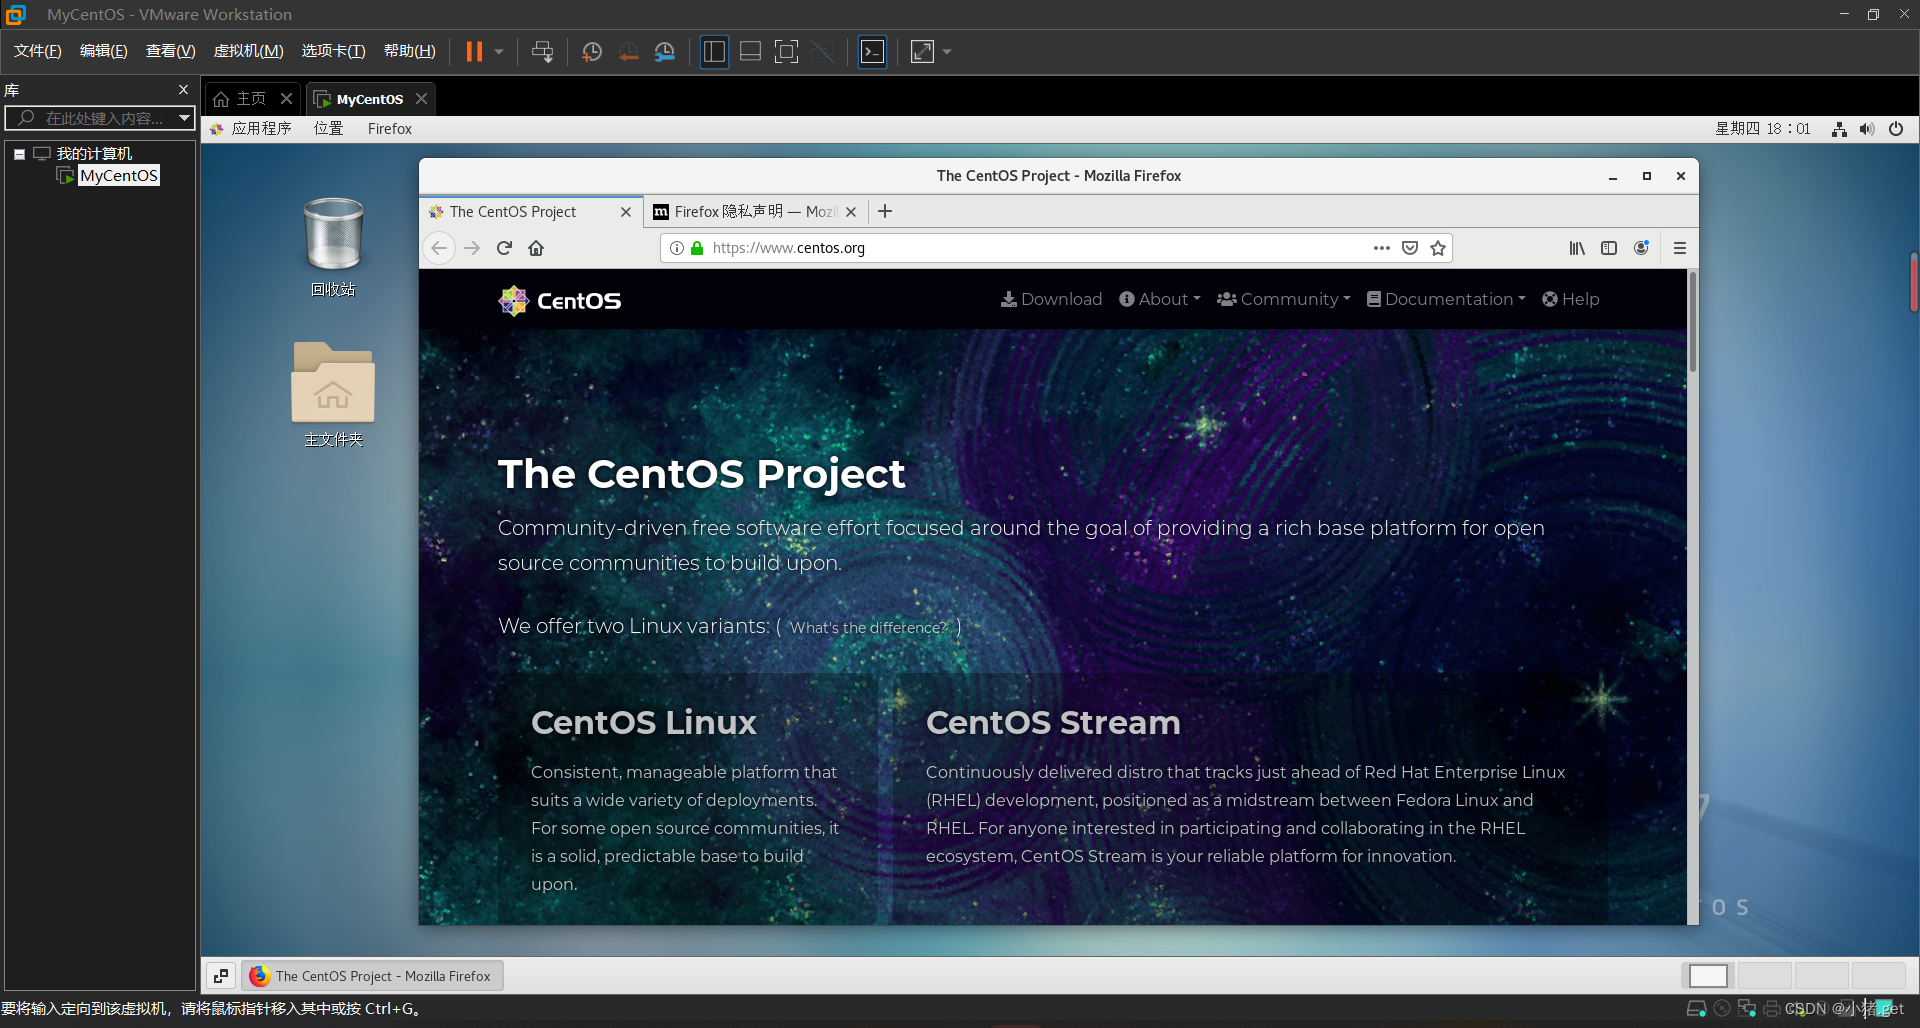Close The CentOS Project Firefox tab
The width and height of the screenshot is (1920, 1028).
[x=626, y=212]
